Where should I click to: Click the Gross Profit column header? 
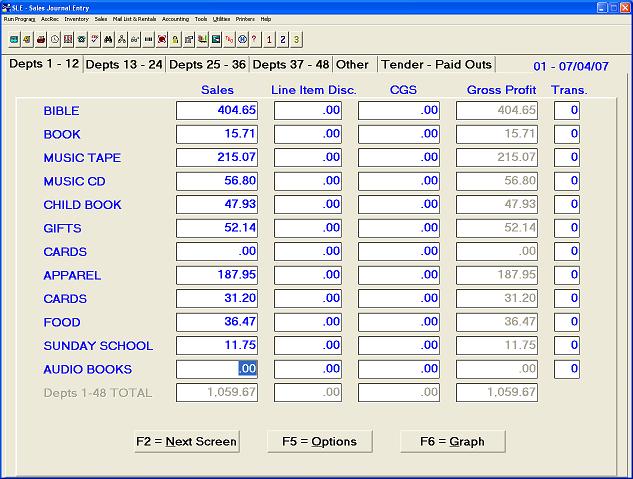pyautogui.click(x=501, y=90)
